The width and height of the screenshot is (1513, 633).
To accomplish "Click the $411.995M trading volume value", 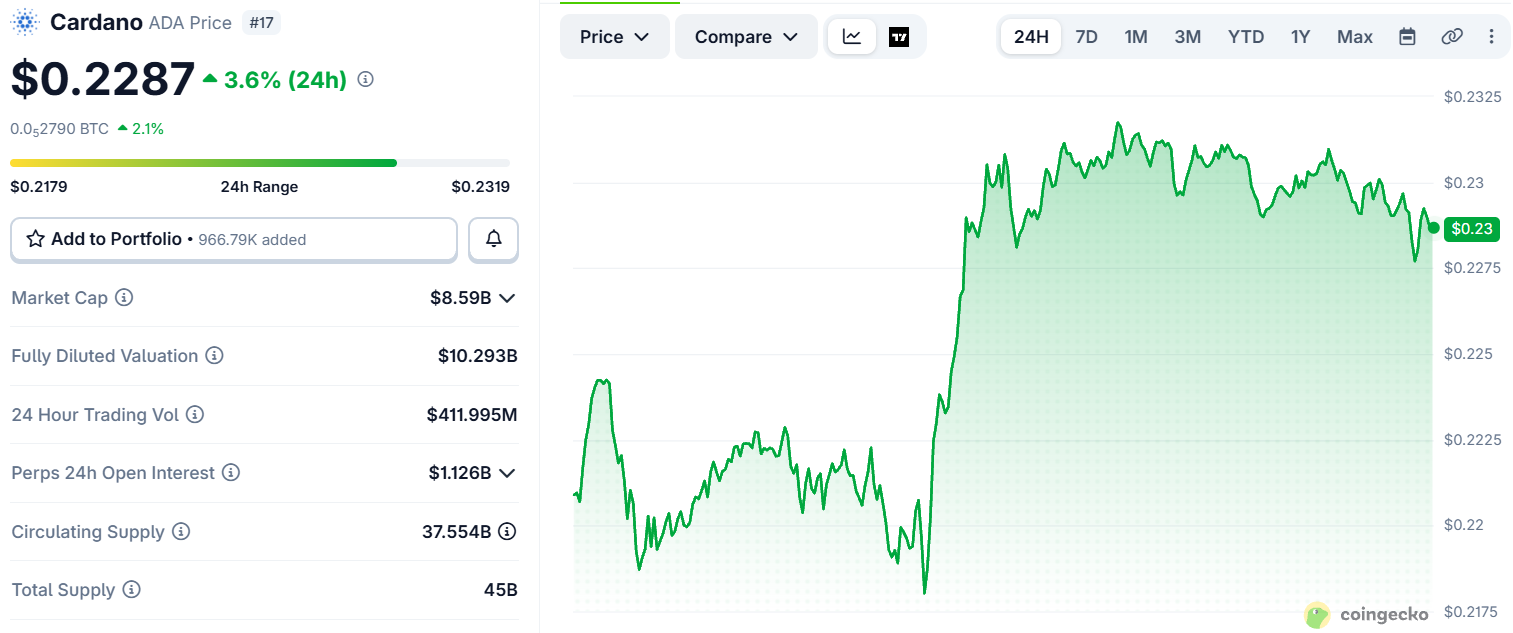I will point(472,414).
